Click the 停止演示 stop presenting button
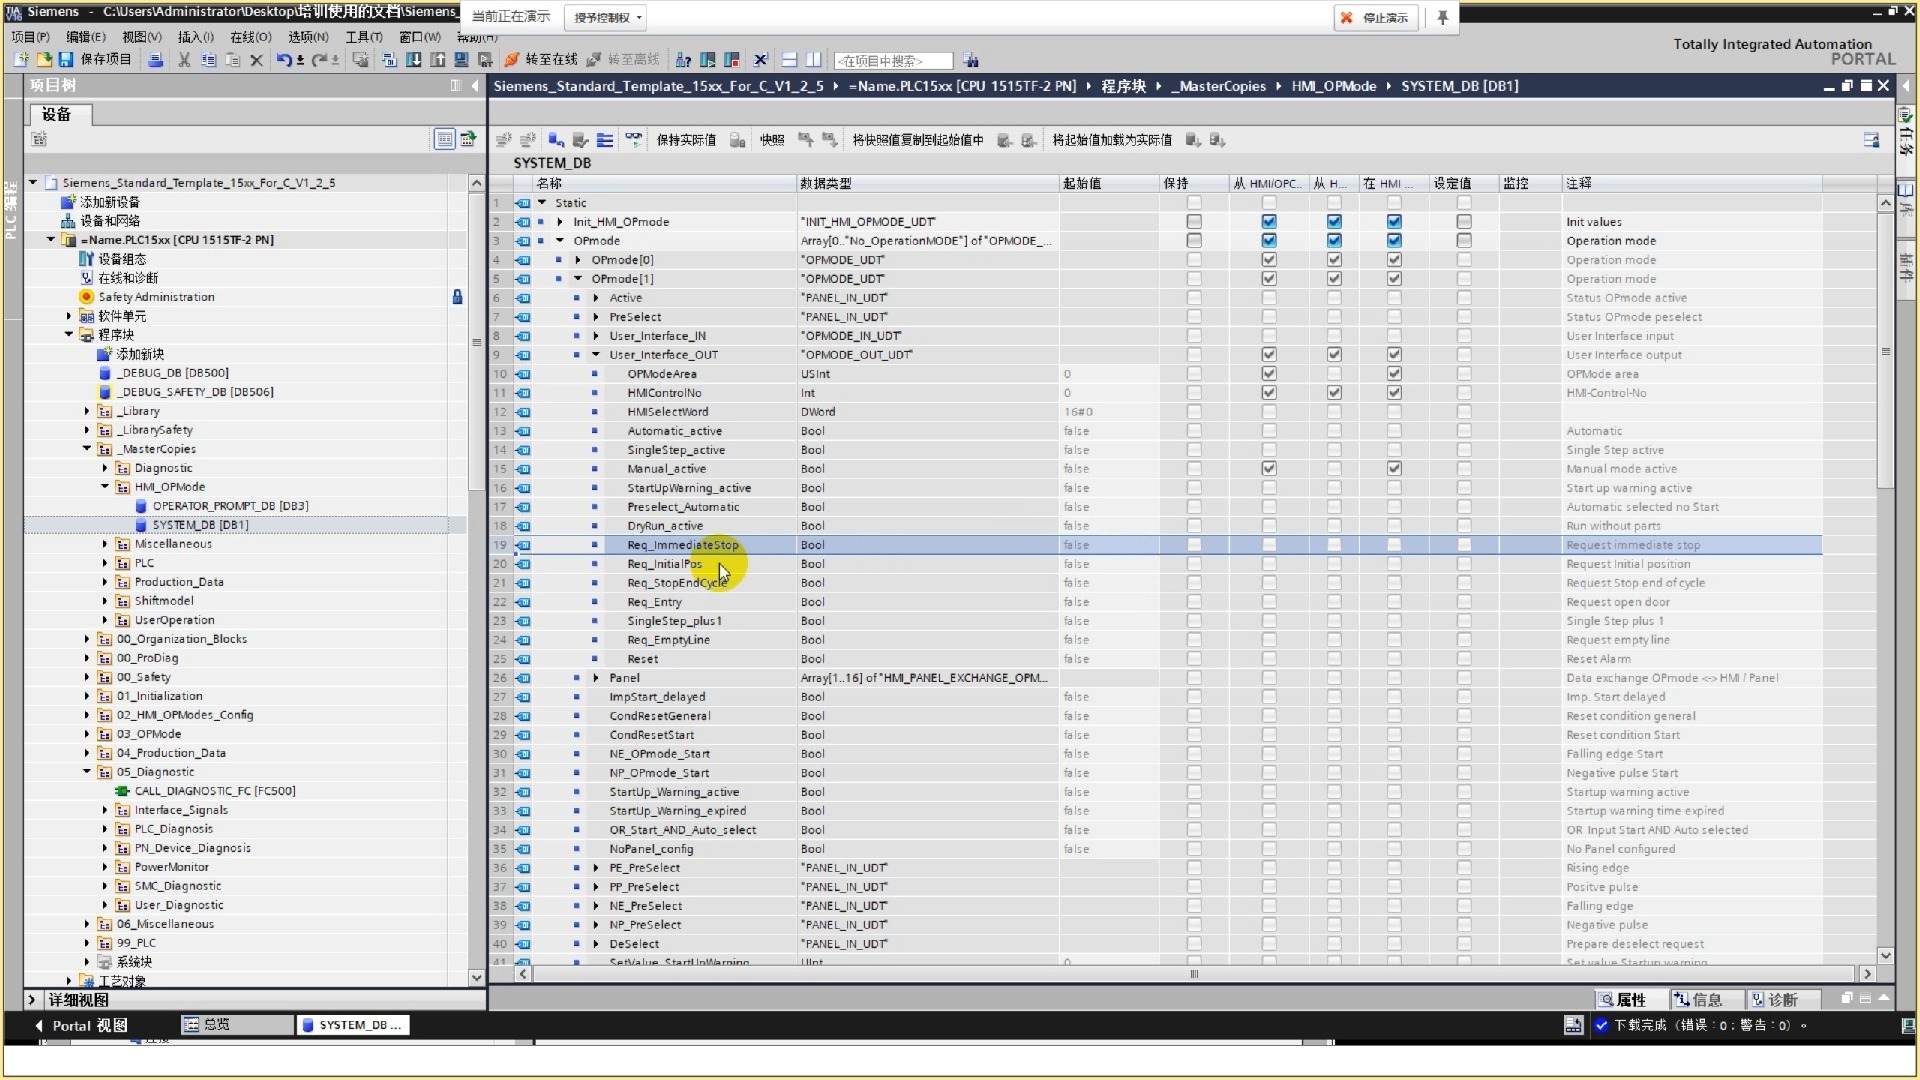Viewport: 1920px width, 1080px height. [x=1376, y=18]
